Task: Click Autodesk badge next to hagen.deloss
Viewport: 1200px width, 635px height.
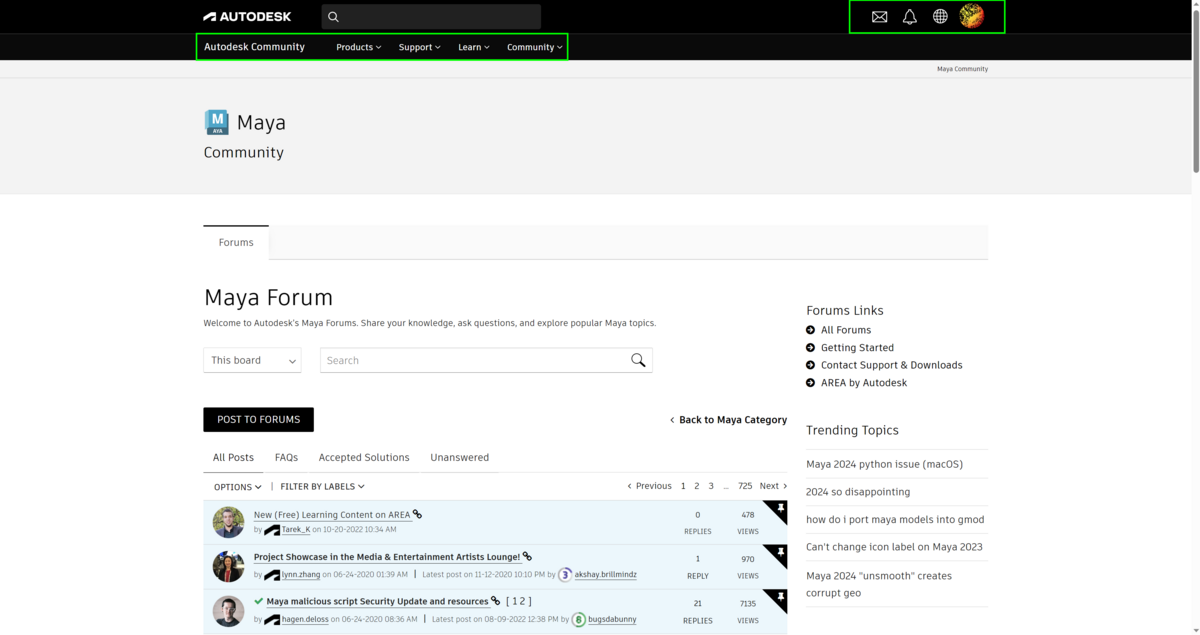Action: pos(272,619)
